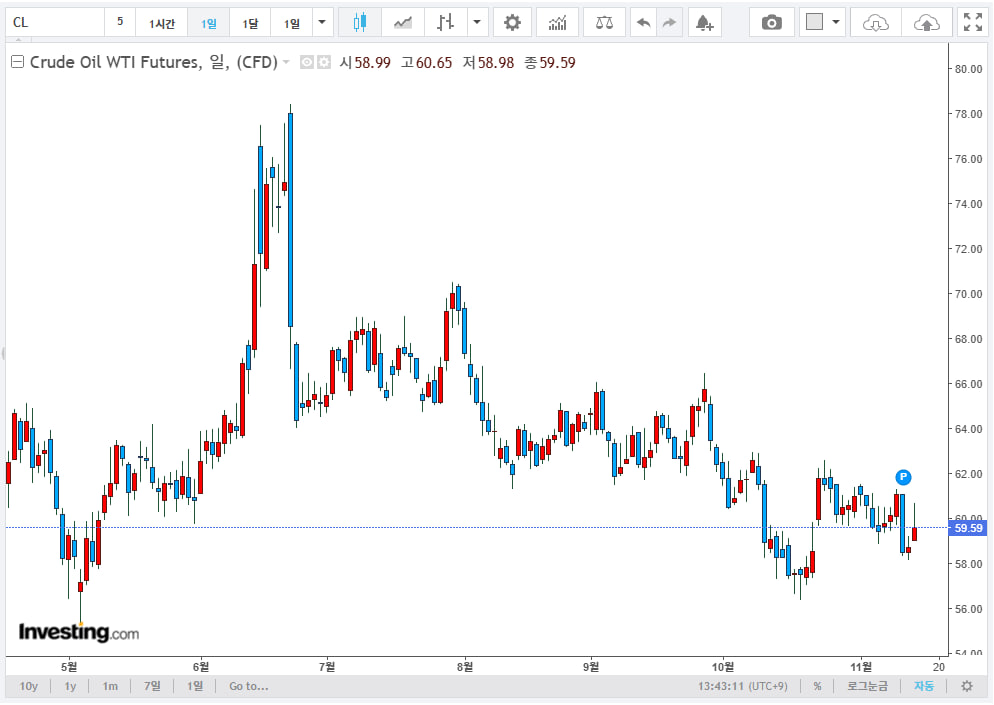This screenshot has width=994, height=705.
Task: Open the dropdown arrow beside the bar style icon
Action: click(x=477, y=22)
